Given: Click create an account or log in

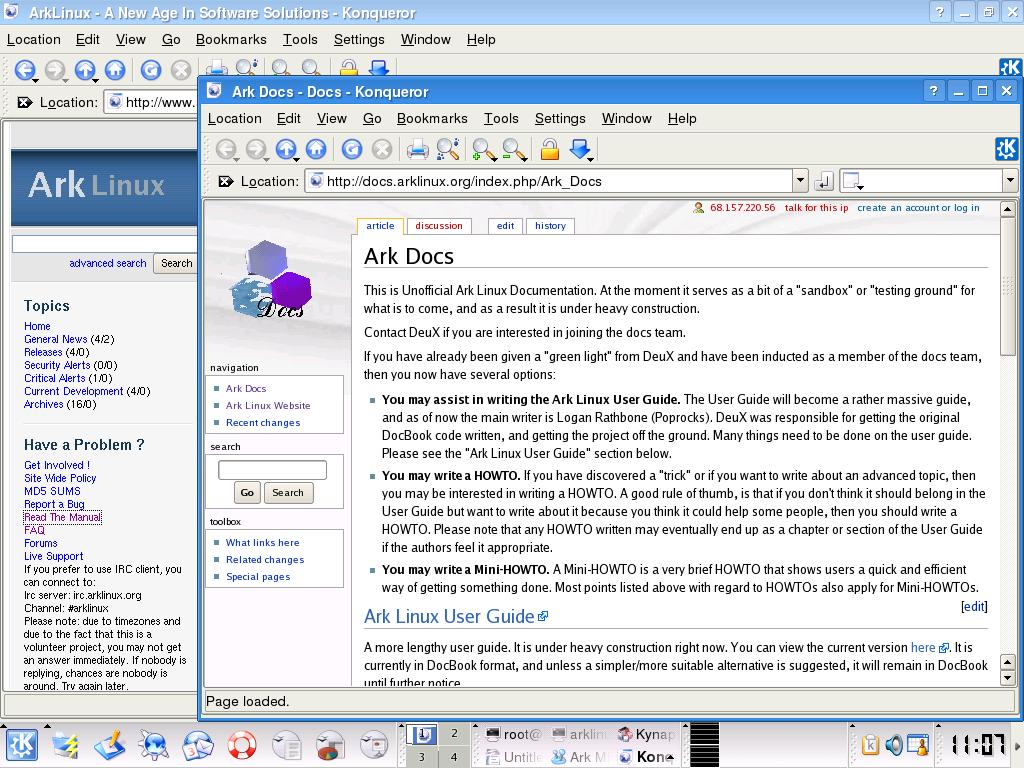Looking at the screenshot, I should click(918, 208).
